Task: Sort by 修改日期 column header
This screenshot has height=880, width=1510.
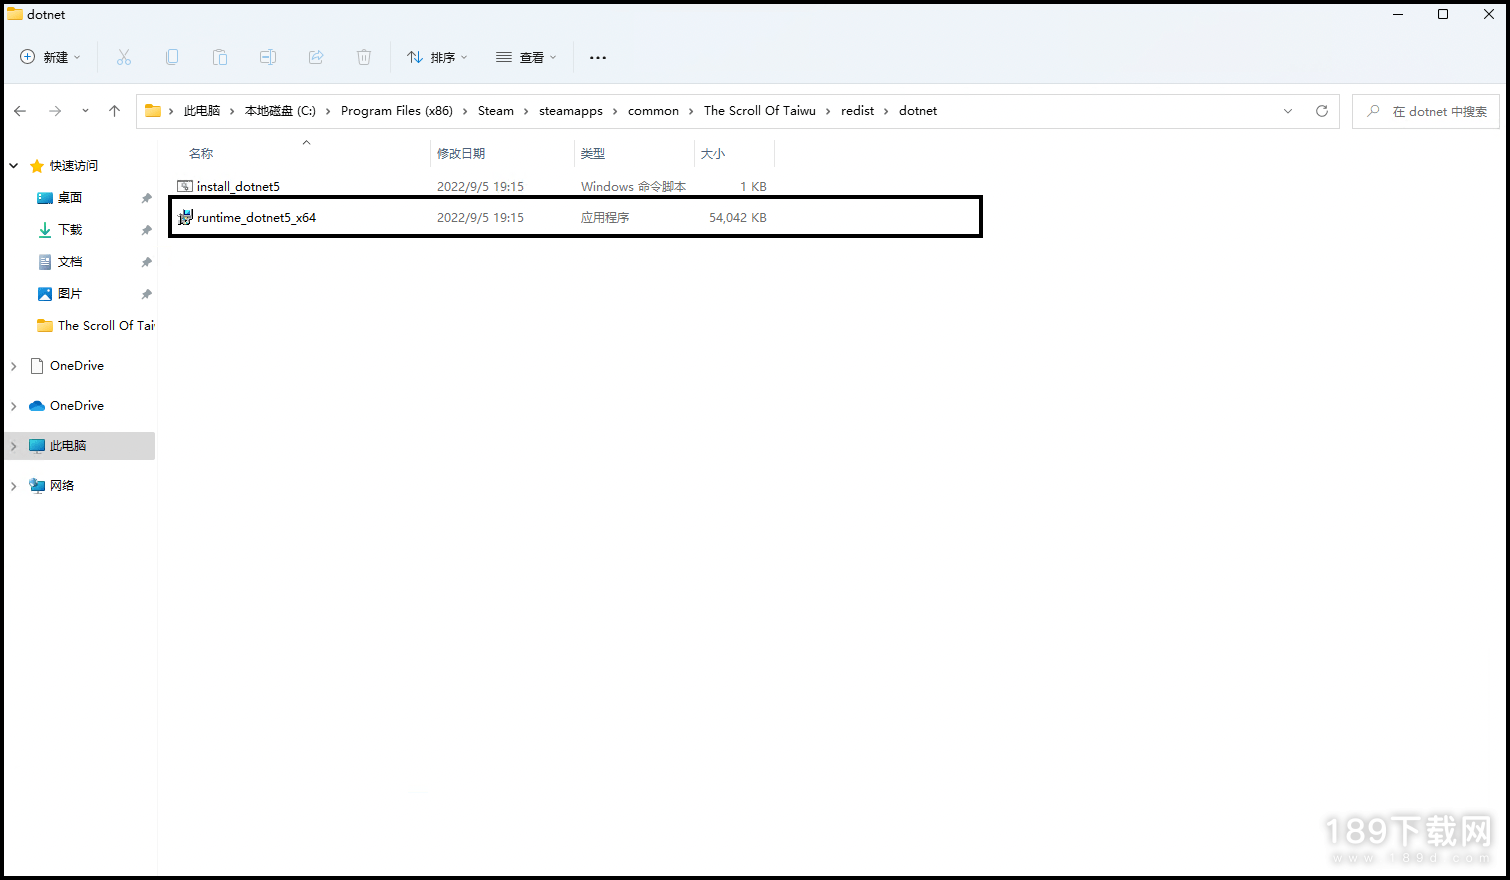Action: point(461,153)
